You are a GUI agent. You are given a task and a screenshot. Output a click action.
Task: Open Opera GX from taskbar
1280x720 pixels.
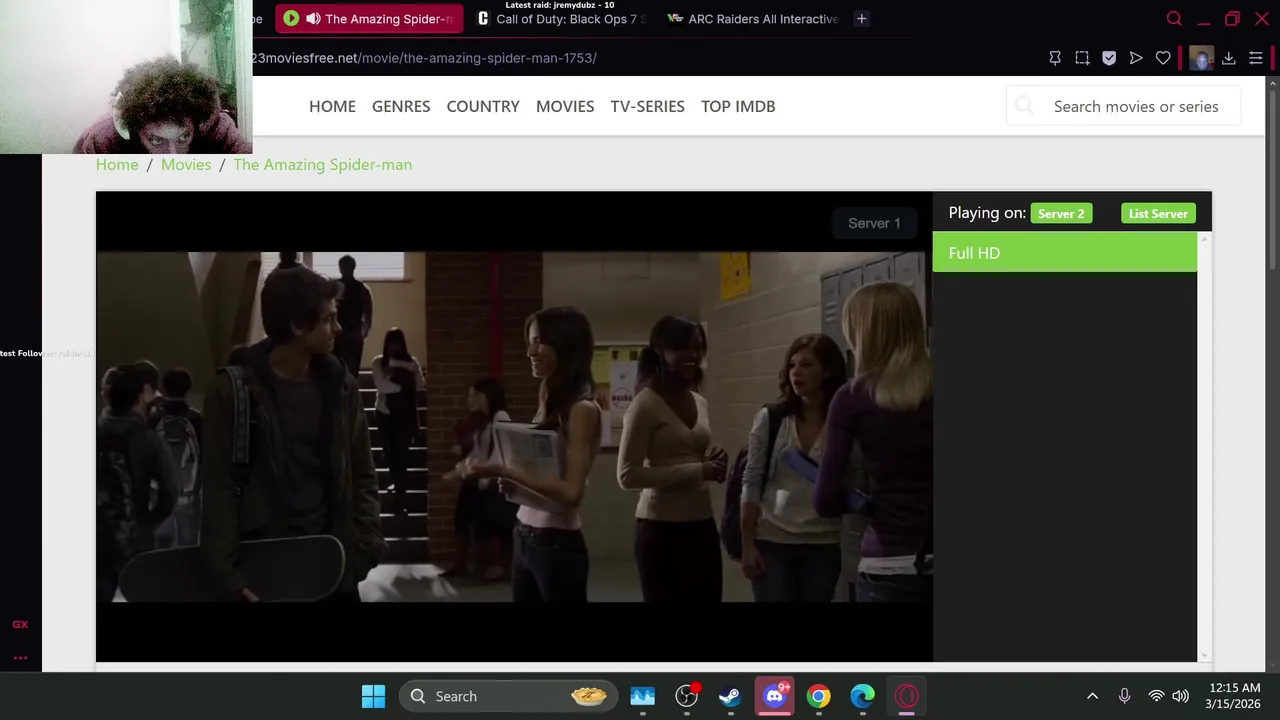point(907,696)
